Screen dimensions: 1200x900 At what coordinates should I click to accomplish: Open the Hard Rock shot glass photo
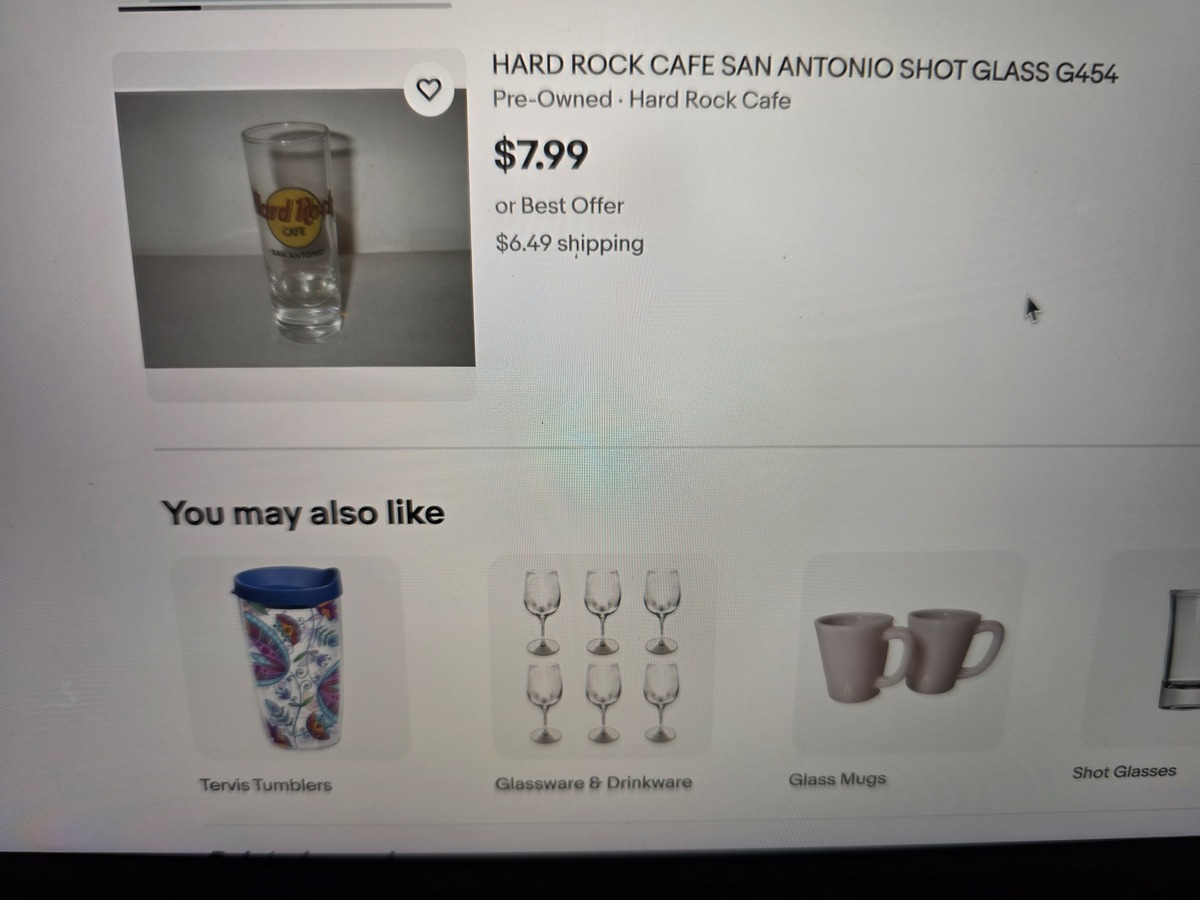(x=296, y=228)
